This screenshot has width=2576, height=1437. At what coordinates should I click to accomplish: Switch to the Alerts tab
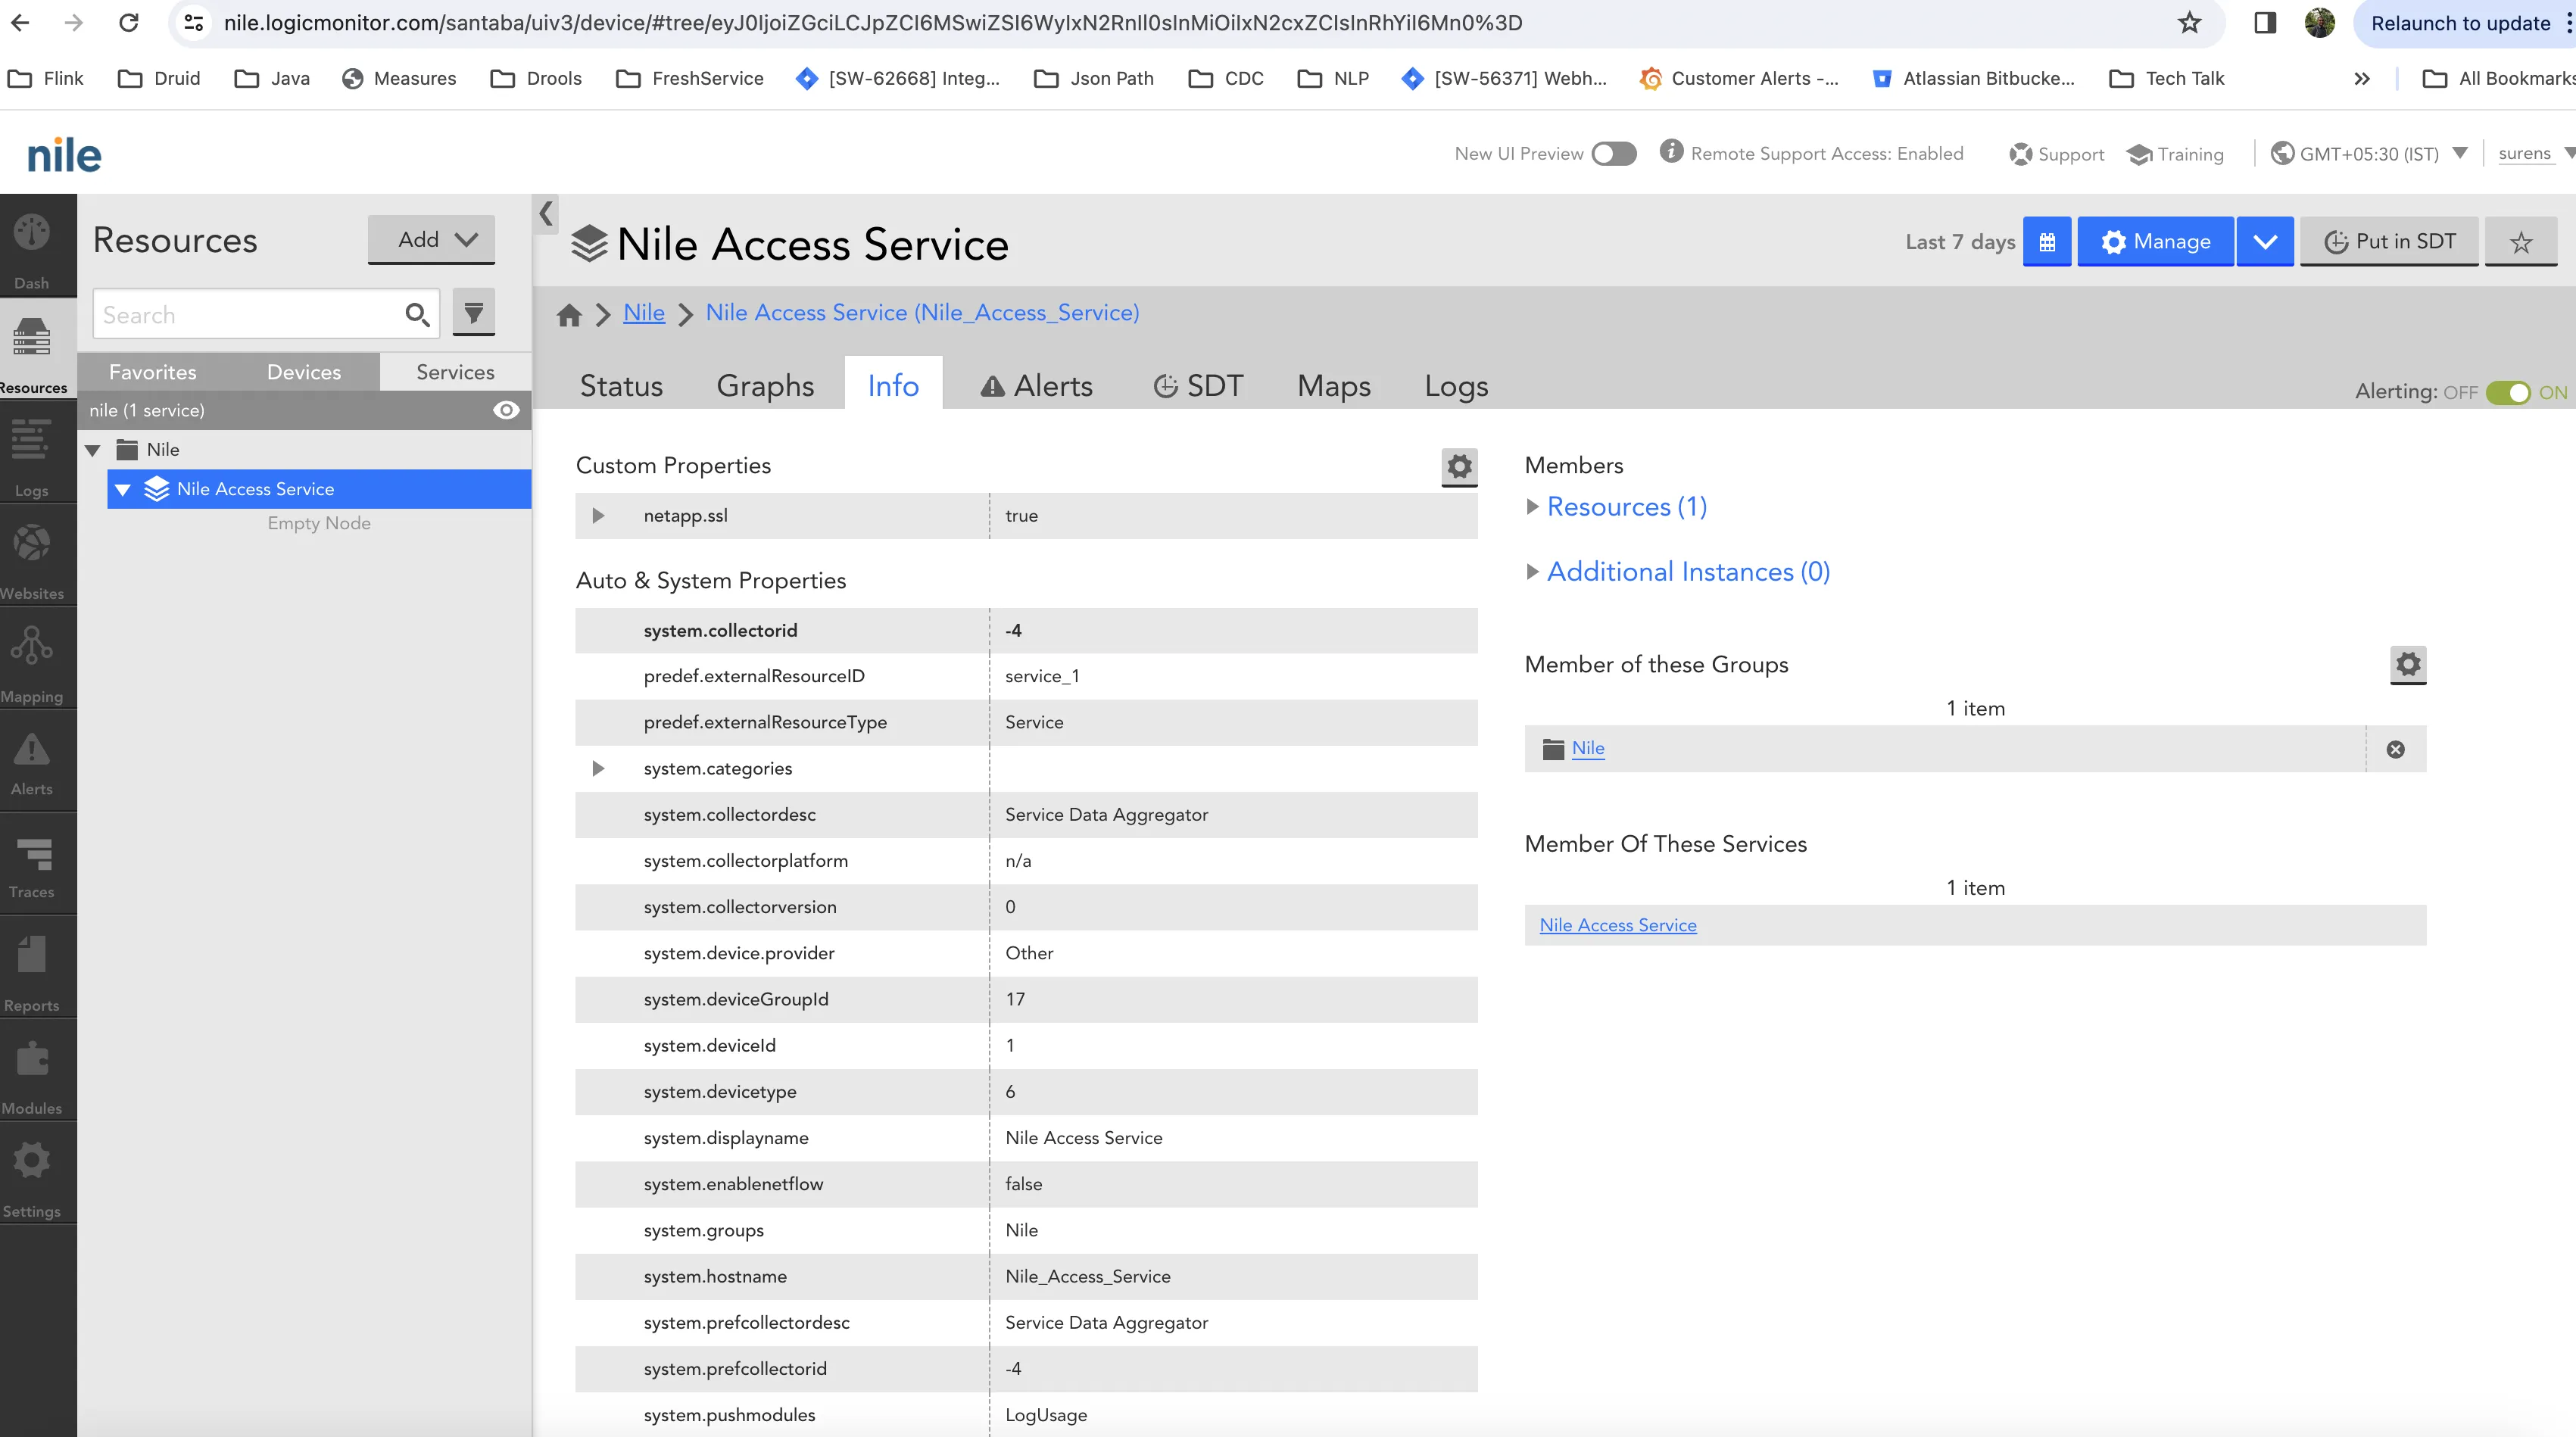(x=1036, y=386)
